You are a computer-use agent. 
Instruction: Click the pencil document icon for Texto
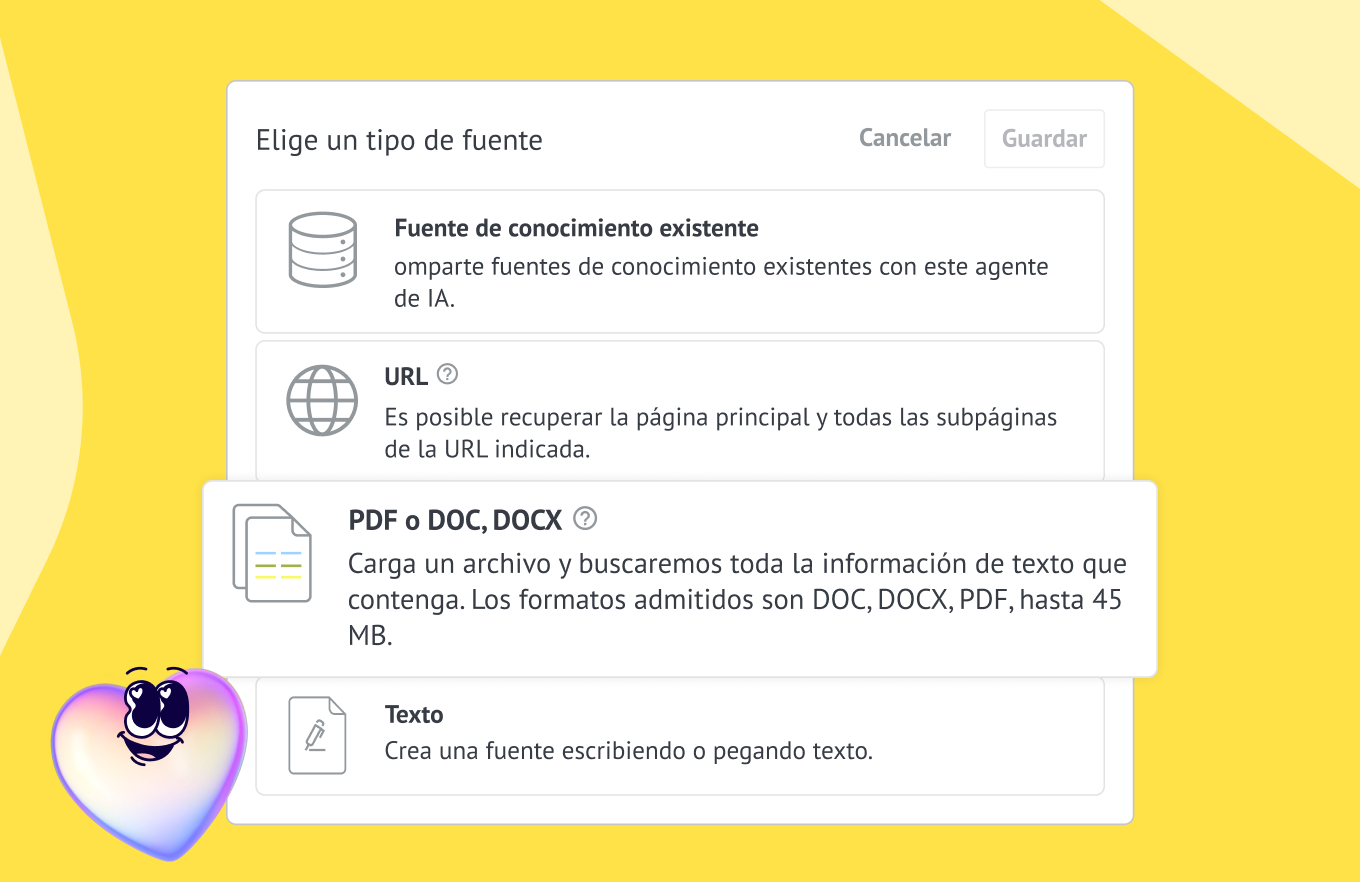coord(317,735)
